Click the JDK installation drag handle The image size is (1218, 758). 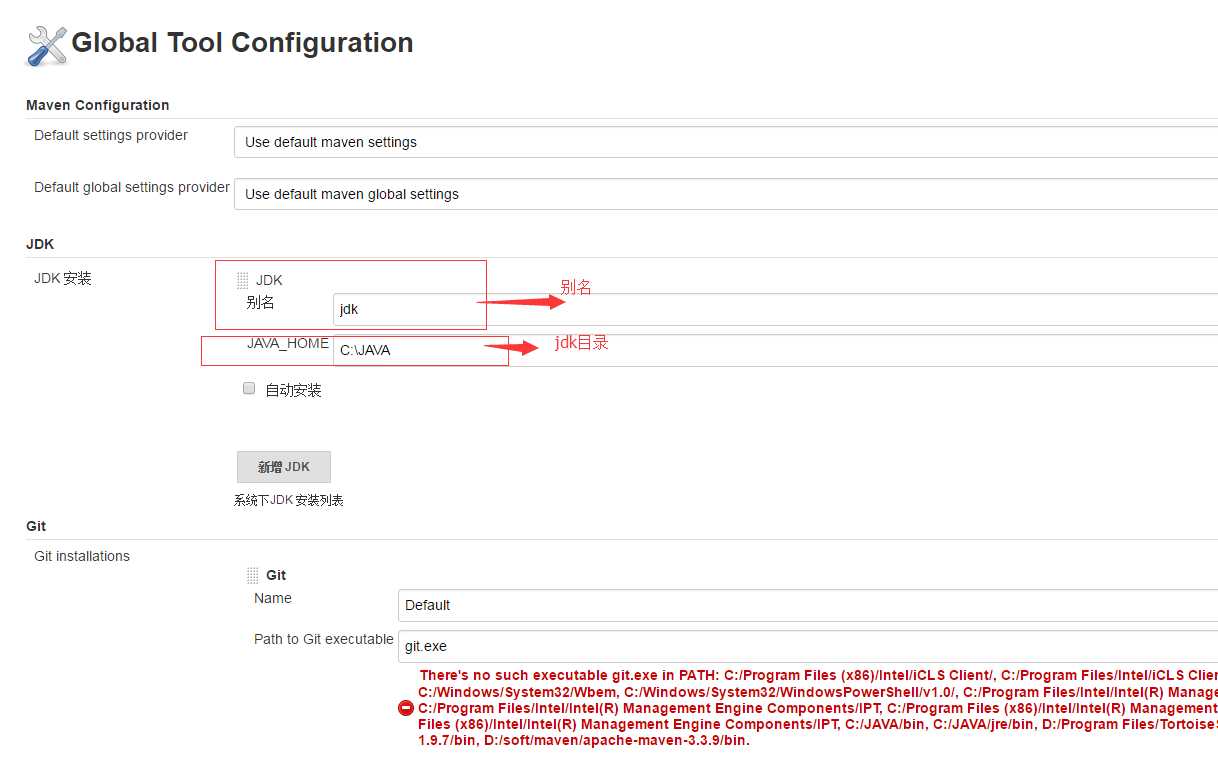click(x=243, y=281)
